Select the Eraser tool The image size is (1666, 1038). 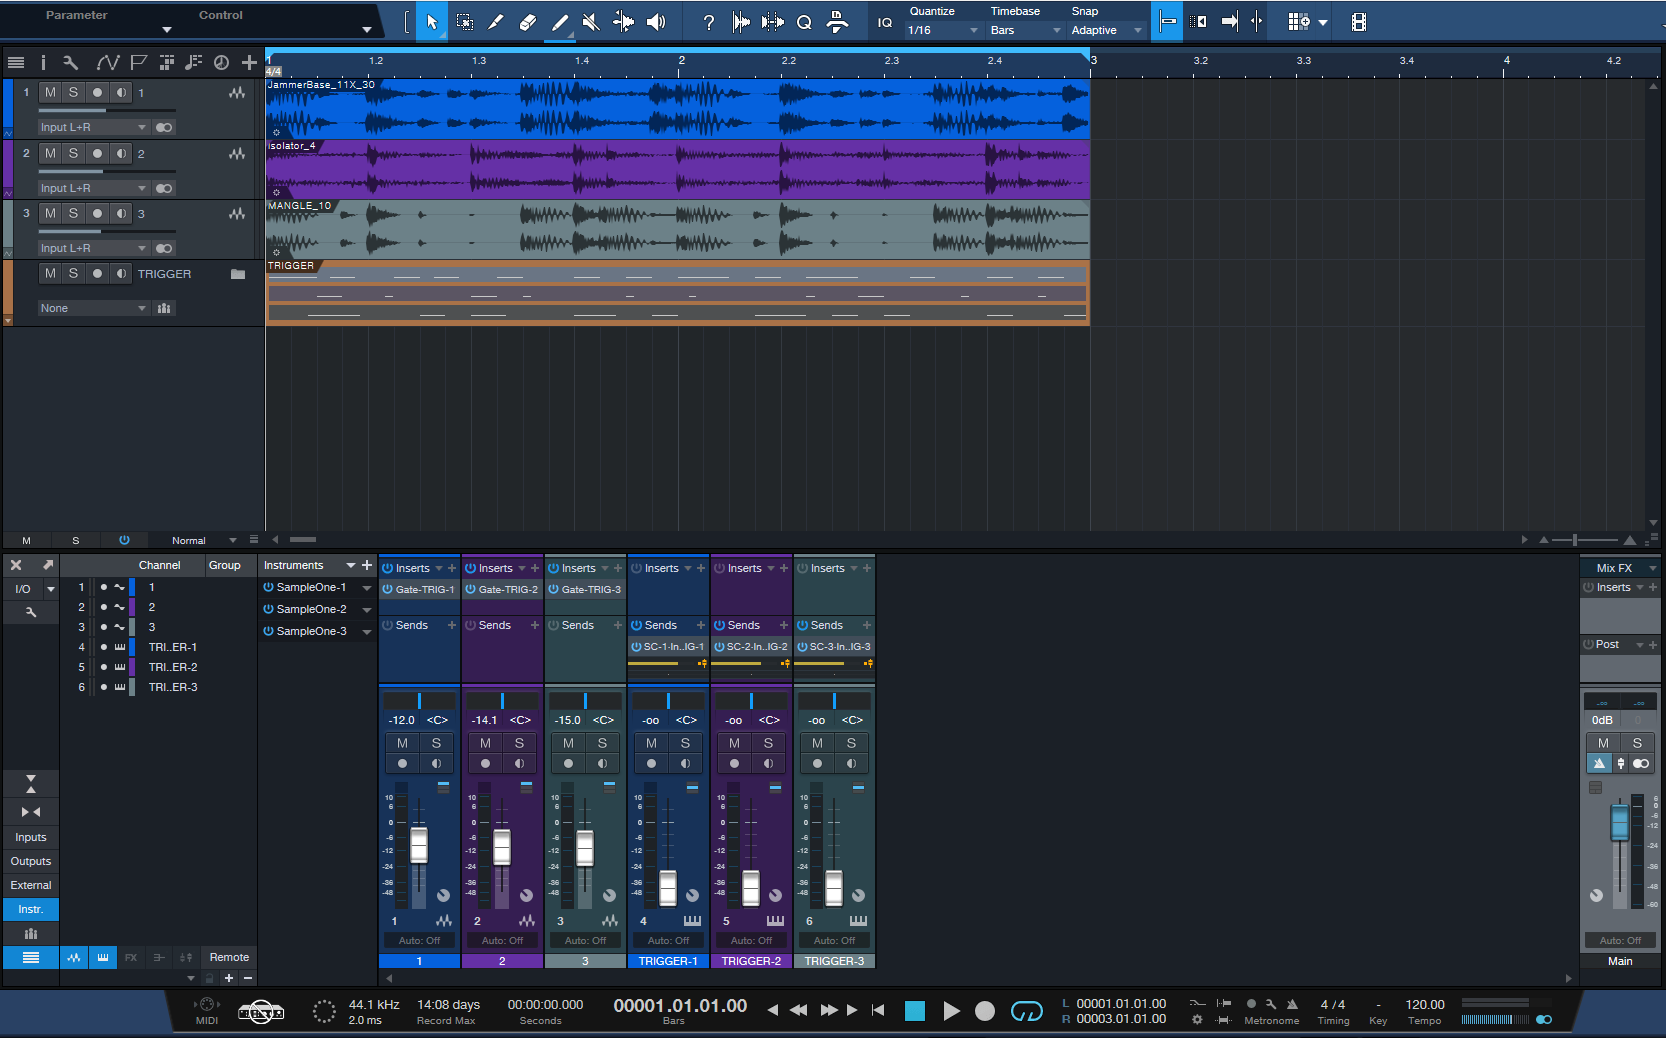(x=528, y=21)
